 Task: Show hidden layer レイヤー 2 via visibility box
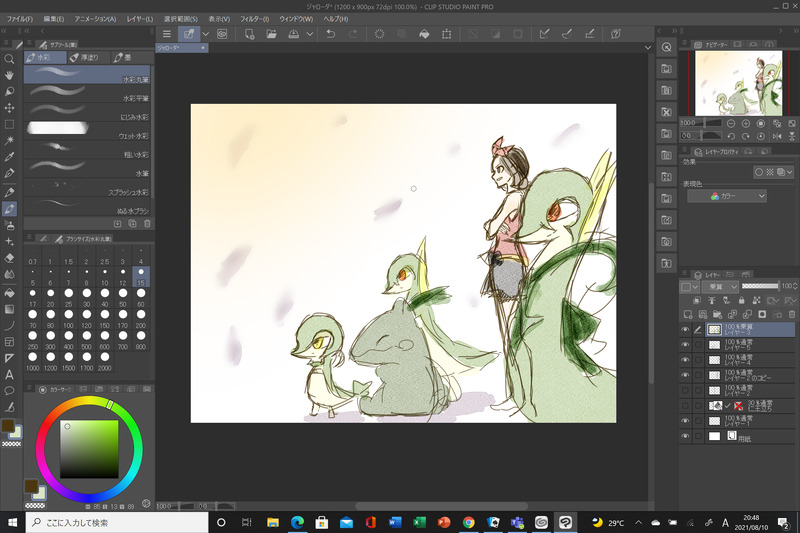685,391
